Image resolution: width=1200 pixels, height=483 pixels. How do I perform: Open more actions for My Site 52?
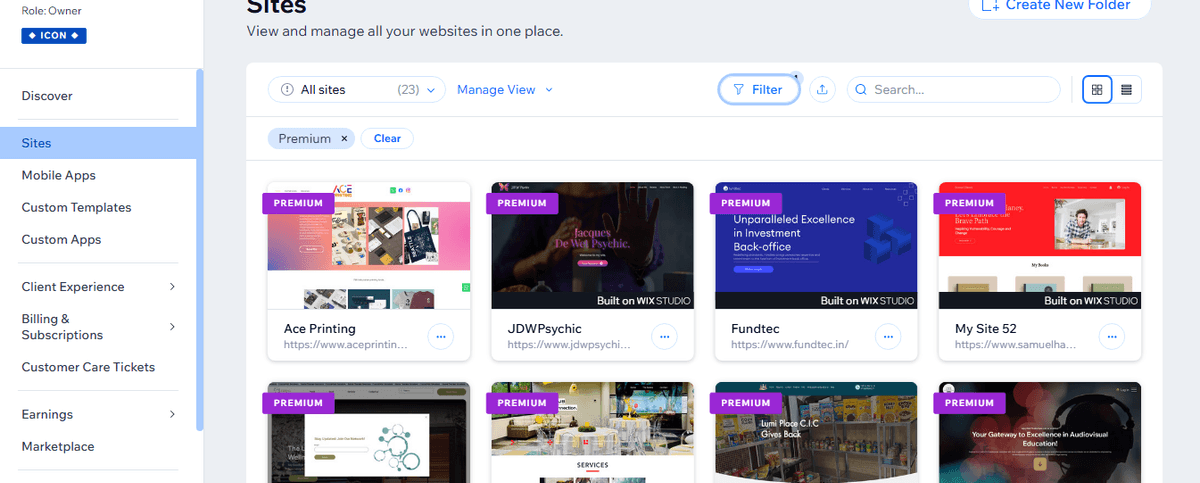tap(1112, 337)
